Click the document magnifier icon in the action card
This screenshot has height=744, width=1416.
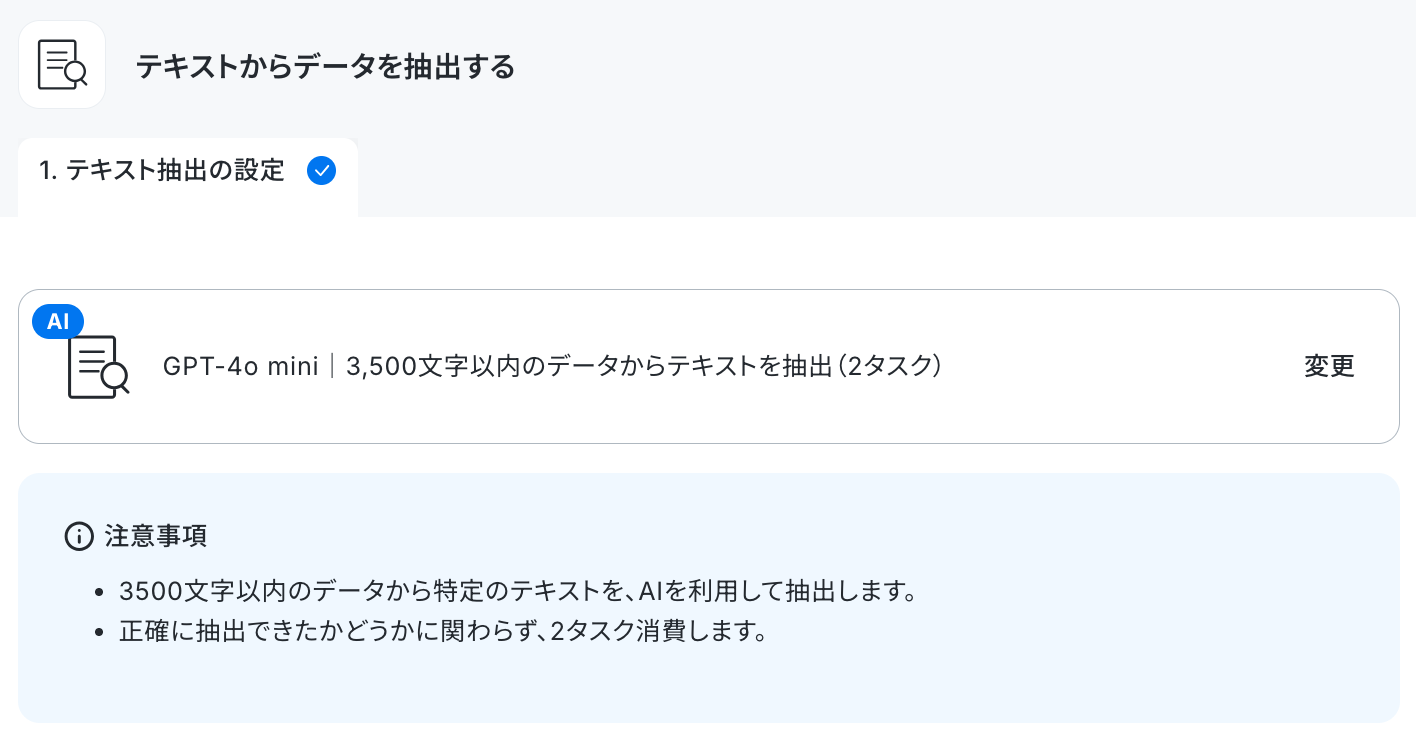click(x=98, y=367)
